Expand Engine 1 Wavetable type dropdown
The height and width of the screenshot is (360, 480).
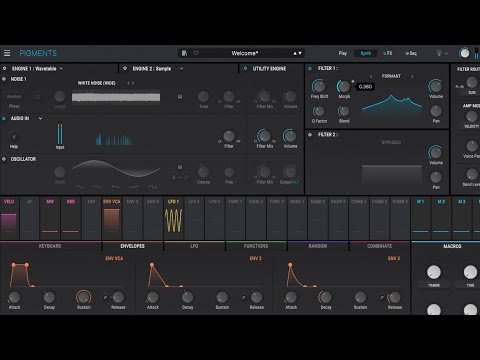pyautogui.click(x=61, y=68)
